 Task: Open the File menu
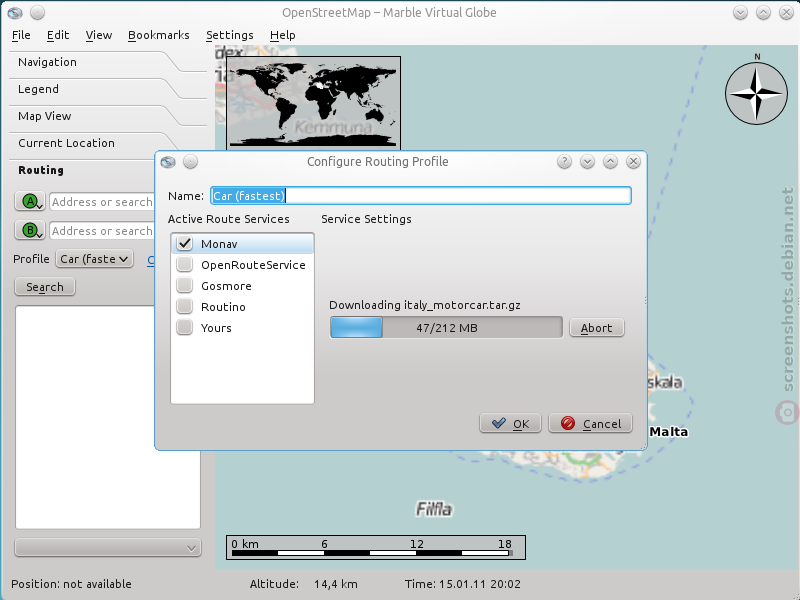click(x=21, y=35)
